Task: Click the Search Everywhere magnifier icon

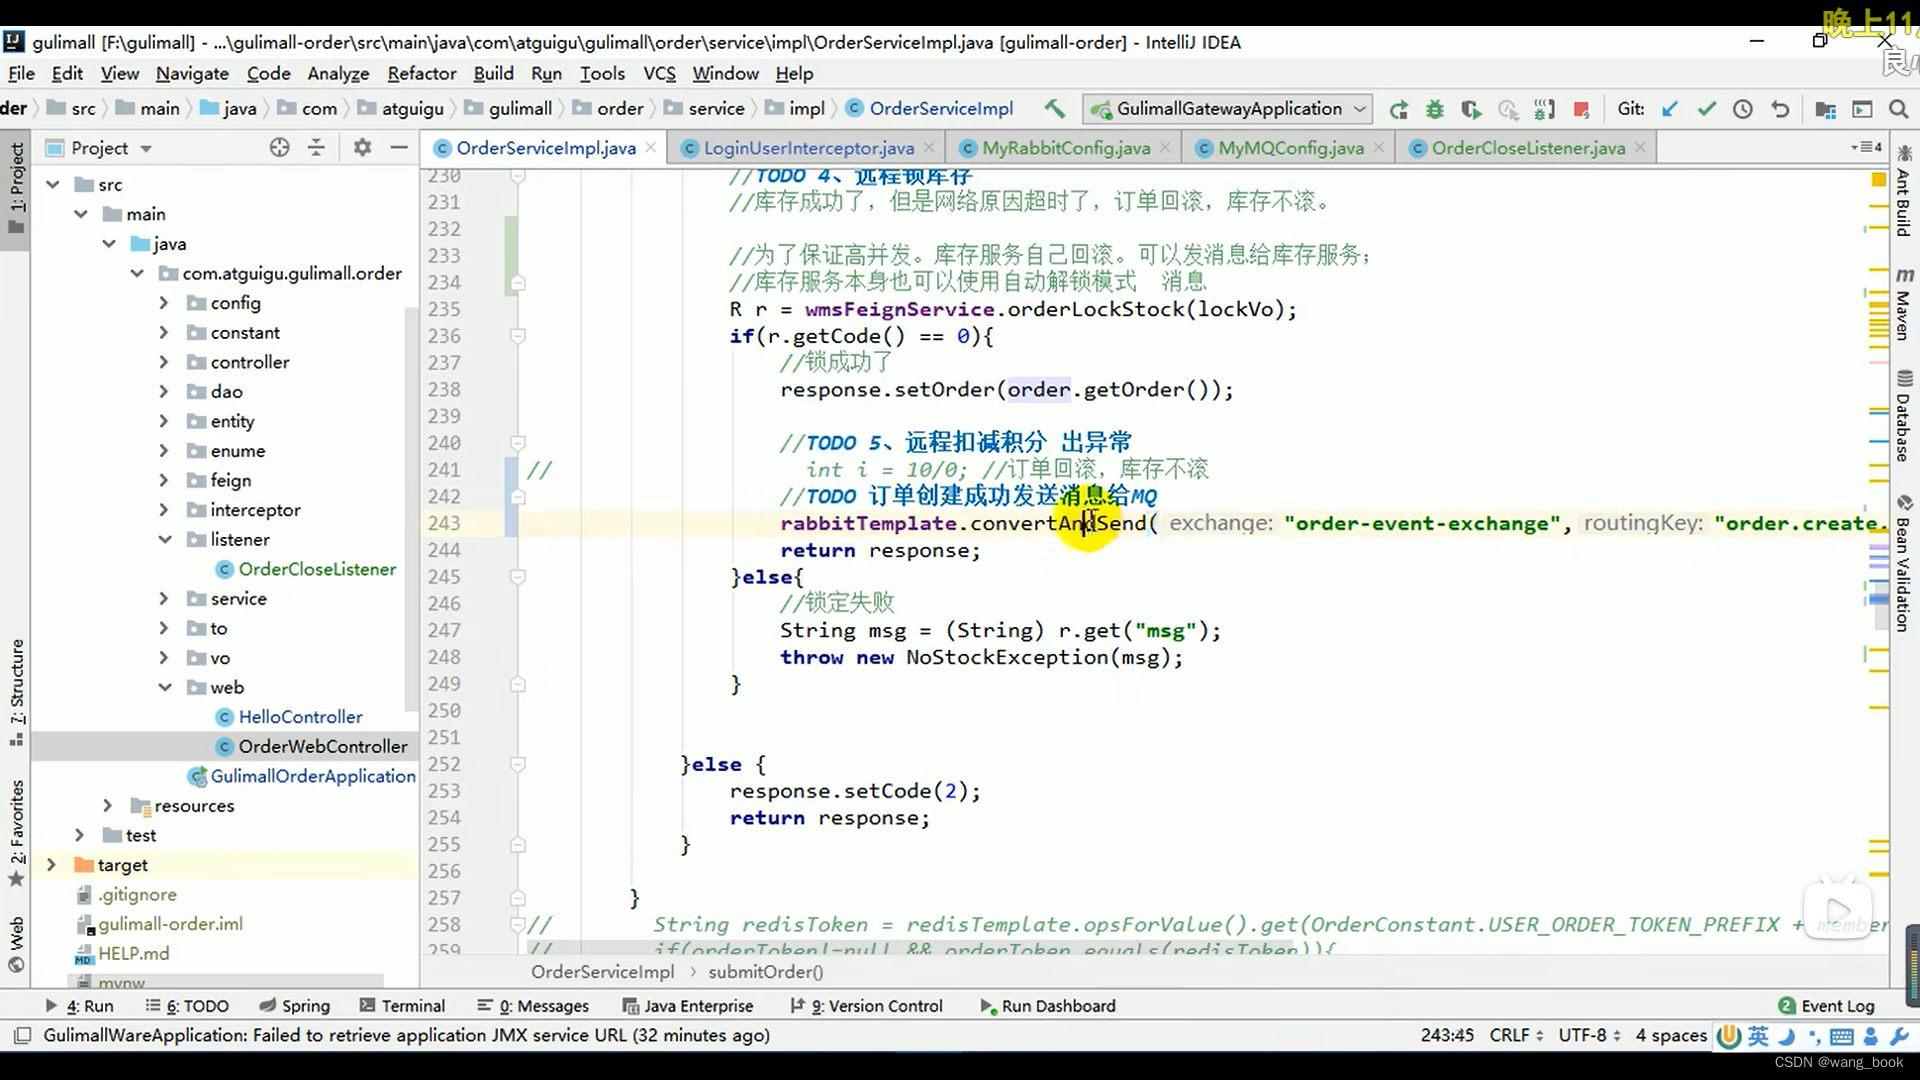Action: pos(1898,109)
